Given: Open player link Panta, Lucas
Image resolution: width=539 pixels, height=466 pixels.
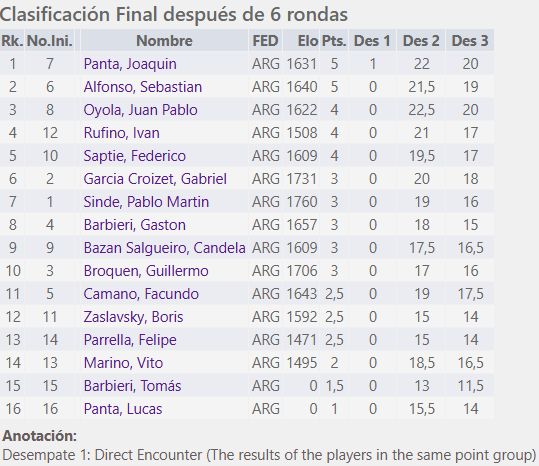Looking at the screenshot, I should [123, 409].
